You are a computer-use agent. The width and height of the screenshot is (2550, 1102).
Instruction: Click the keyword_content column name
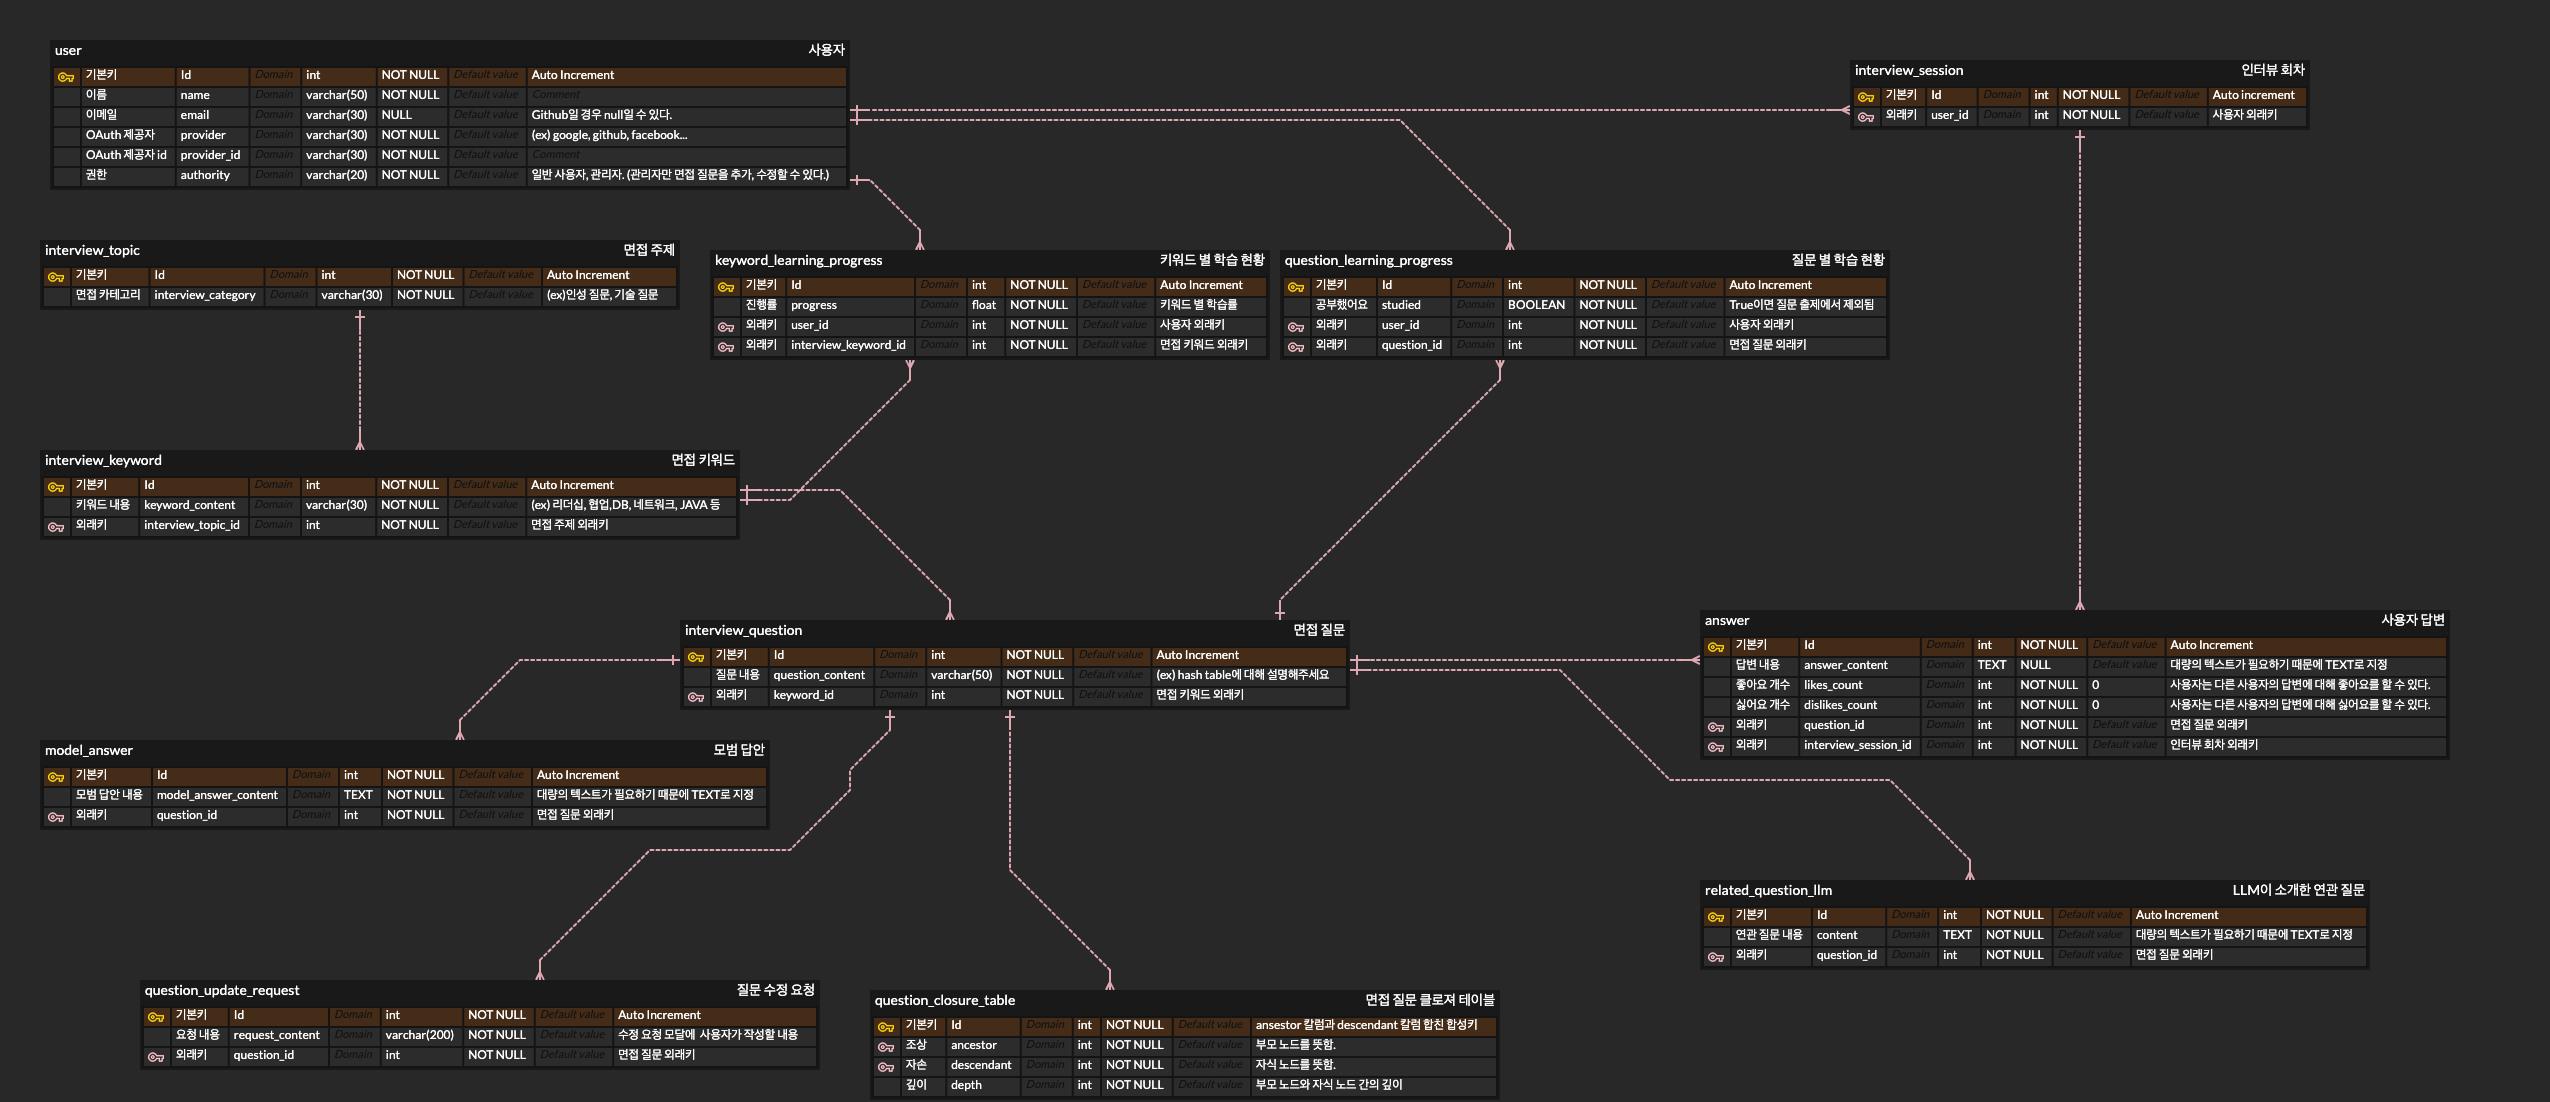tap(189, 505)
